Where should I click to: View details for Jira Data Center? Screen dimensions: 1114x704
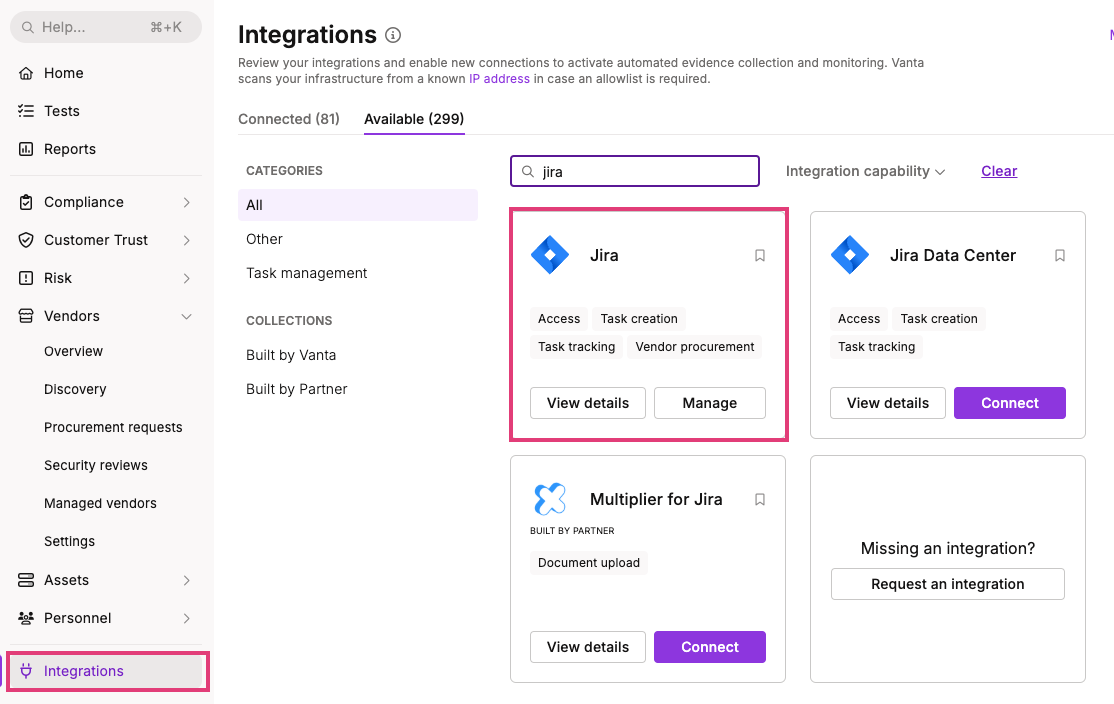pyautogui.click(x=887, y=403)
